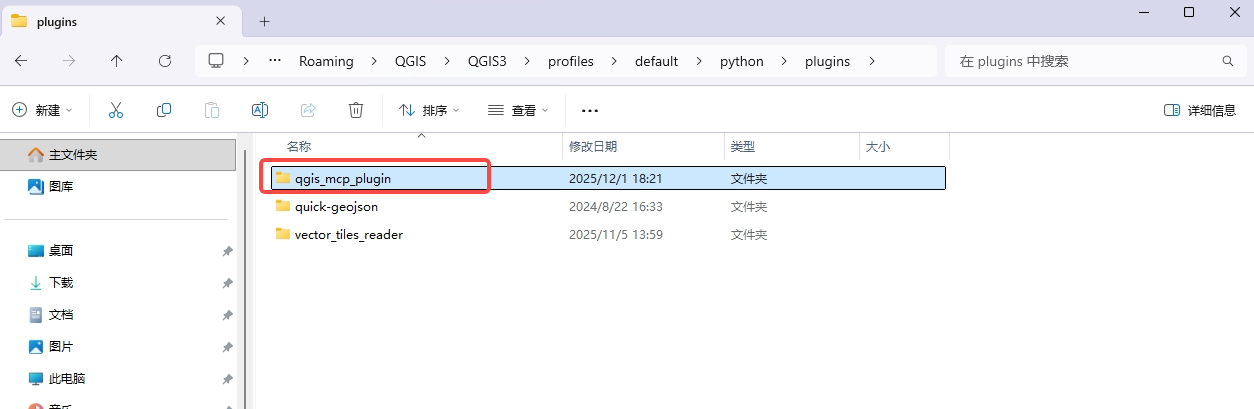Toggle the 详细信息 details pane
The image size is (1254, 409).
(x=1200, y=110)
